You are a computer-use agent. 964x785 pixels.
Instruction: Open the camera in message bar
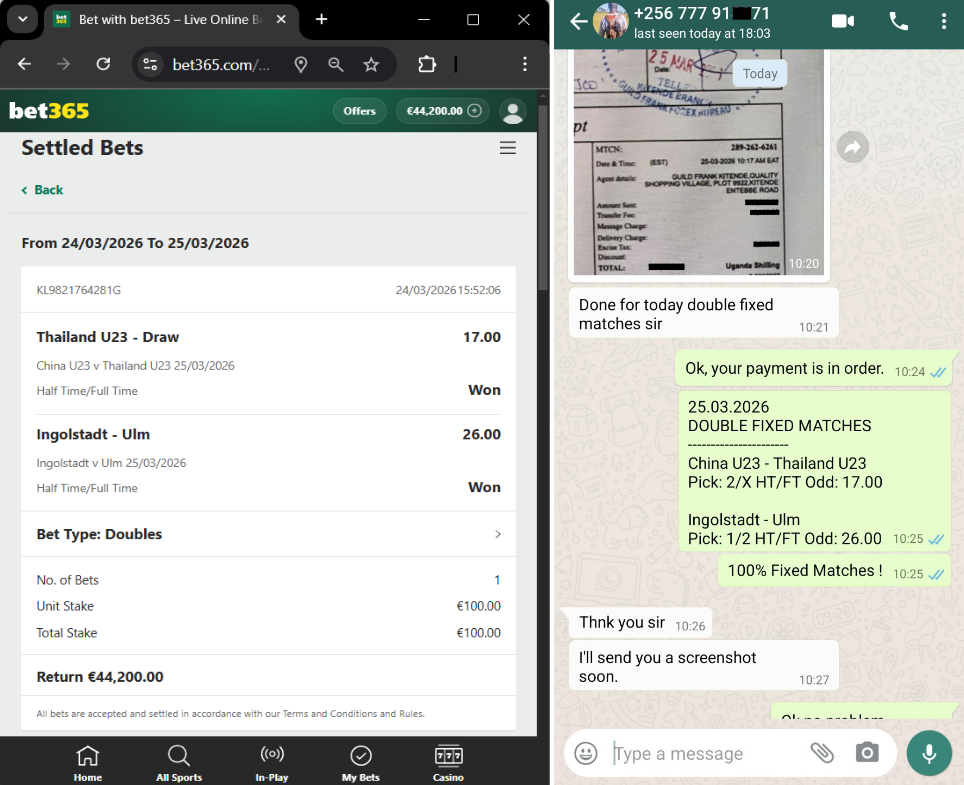click(x=867, y=753)
